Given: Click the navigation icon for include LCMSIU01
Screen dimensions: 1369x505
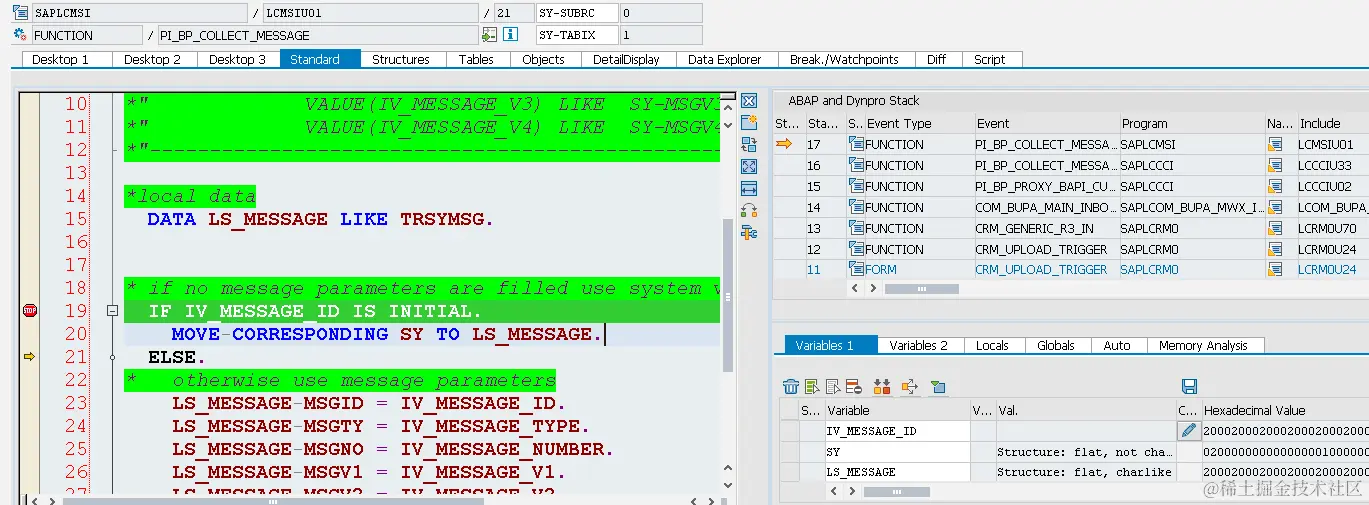Looking at the screenshot, I should [1275, 145].
